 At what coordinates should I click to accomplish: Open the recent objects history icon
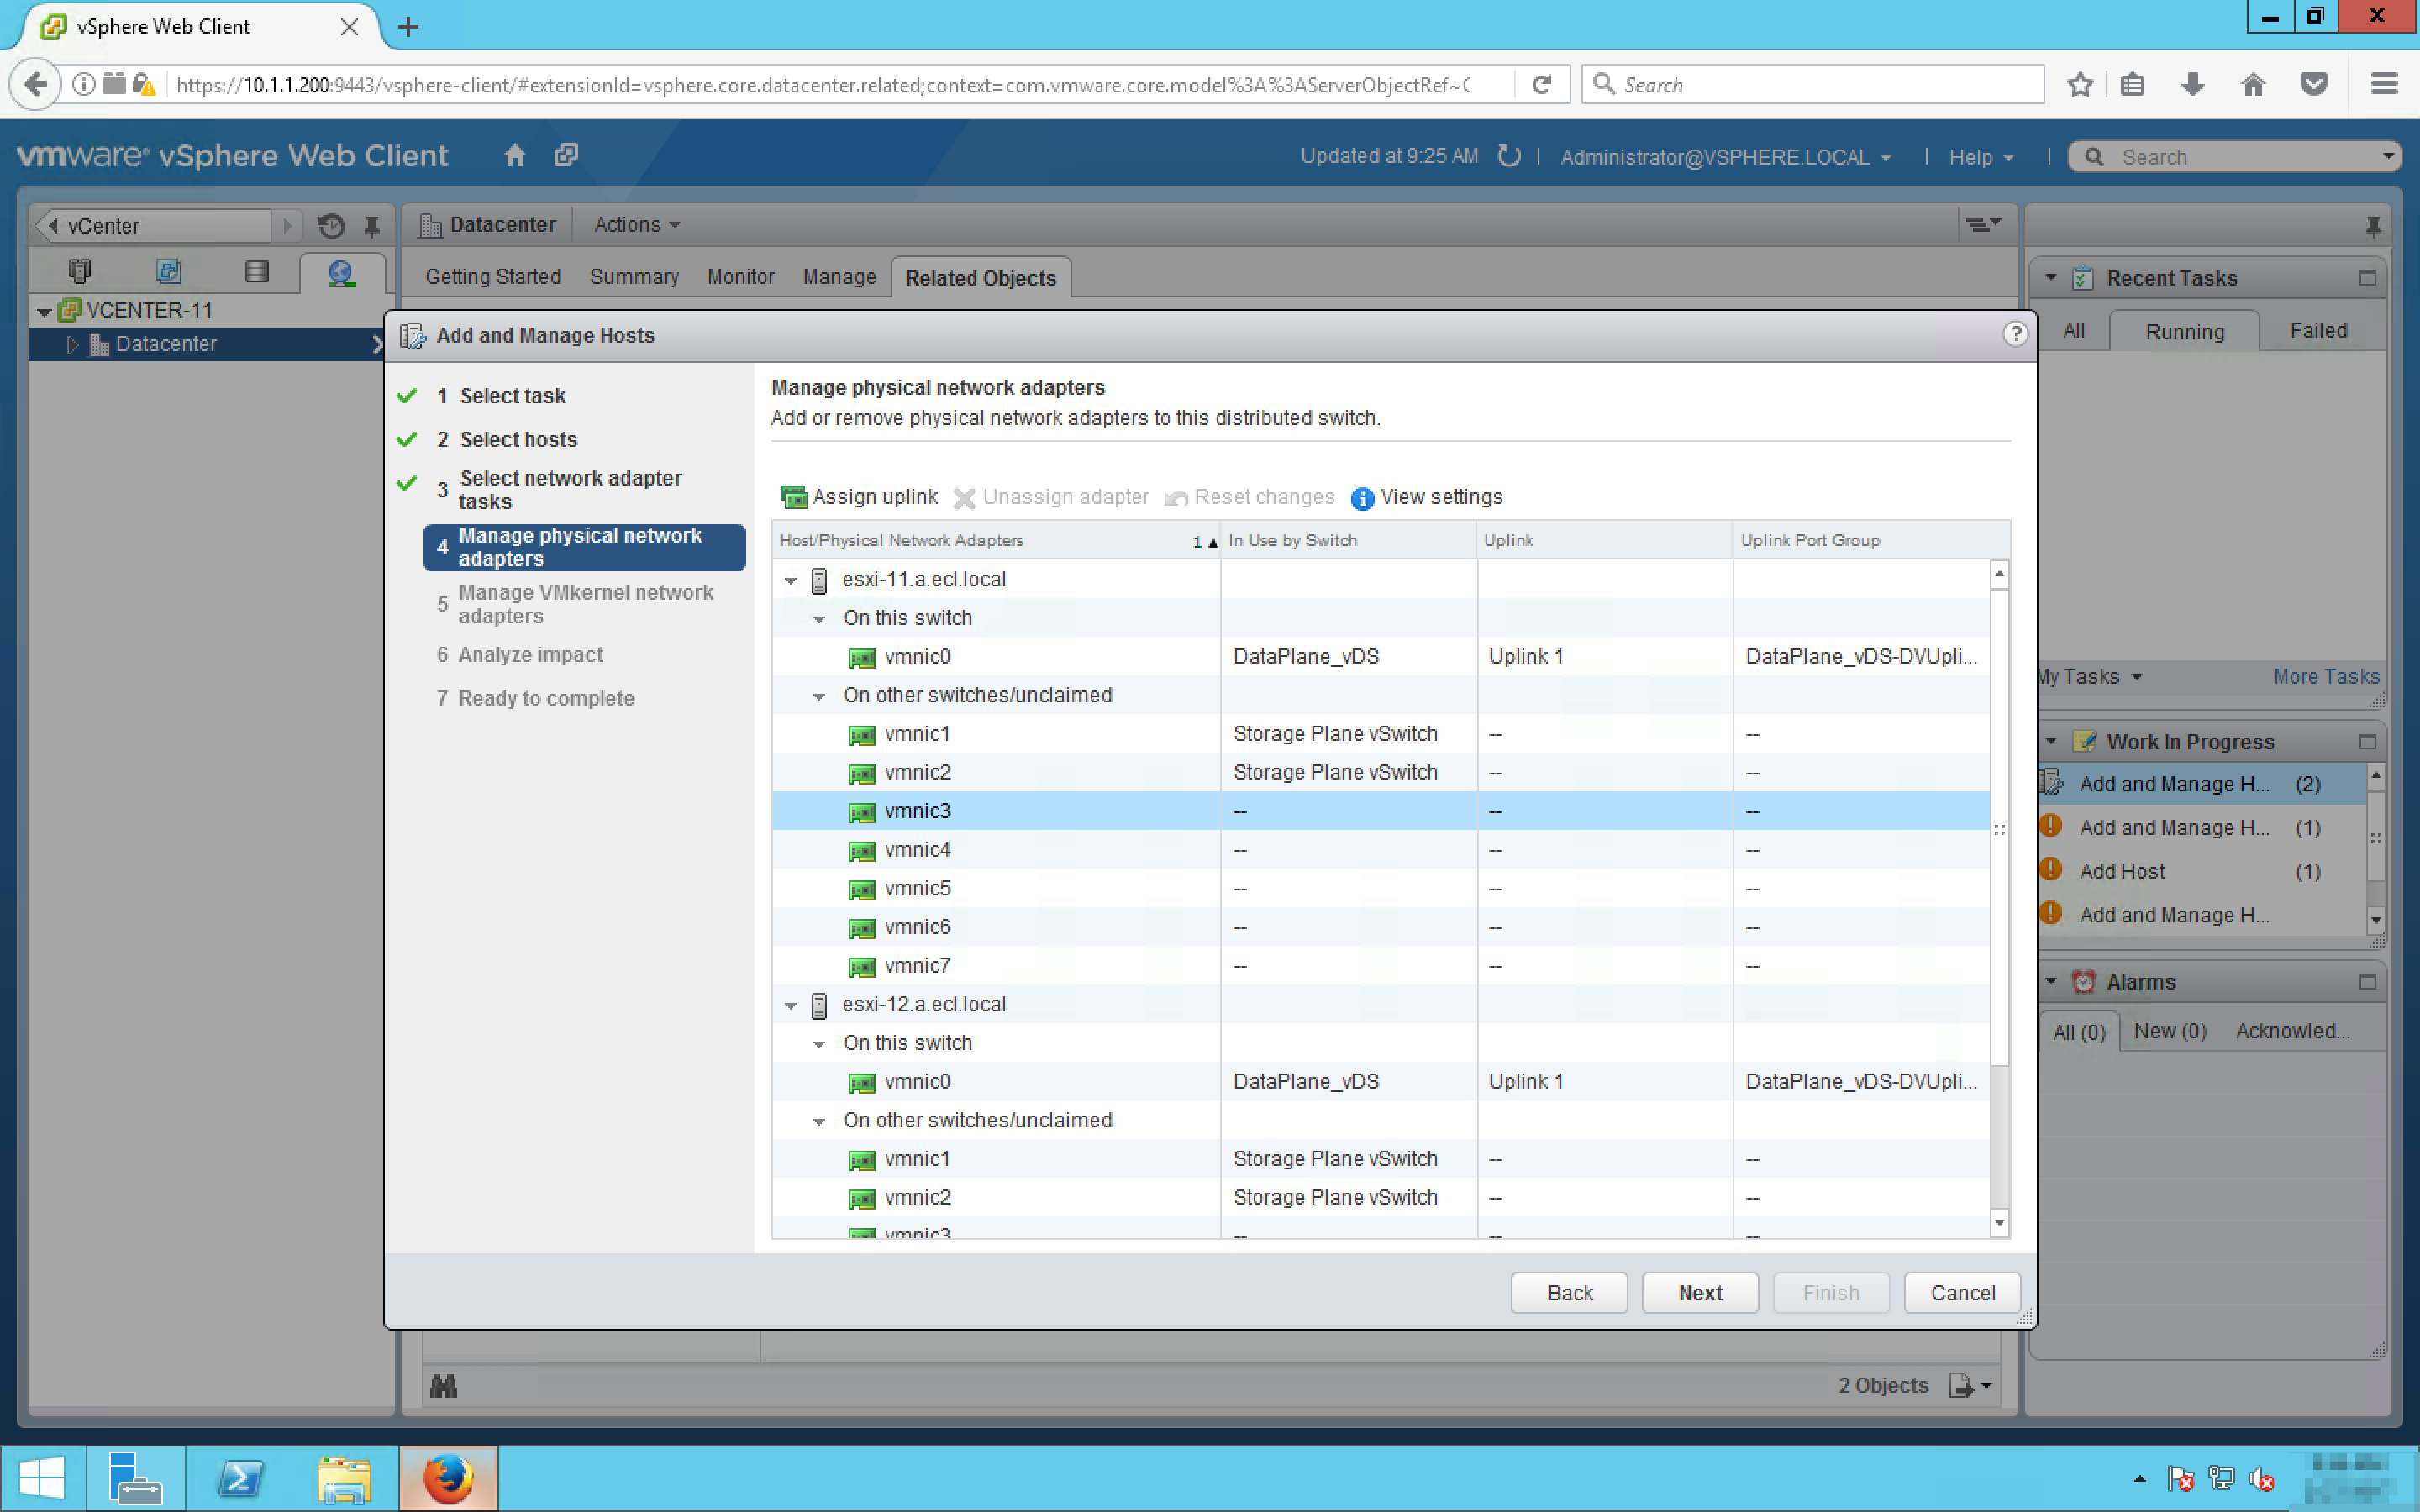[331, 226]
